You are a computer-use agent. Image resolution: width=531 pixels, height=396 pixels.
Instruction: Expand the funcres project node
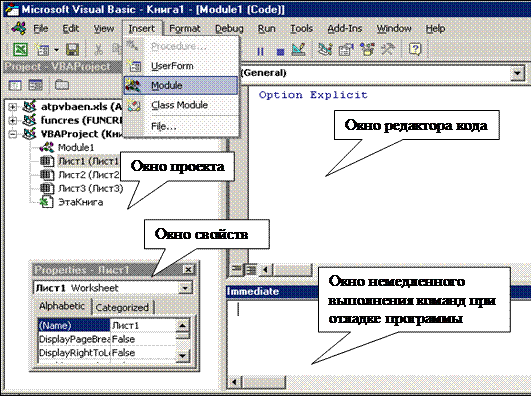(x=13, y=121)
